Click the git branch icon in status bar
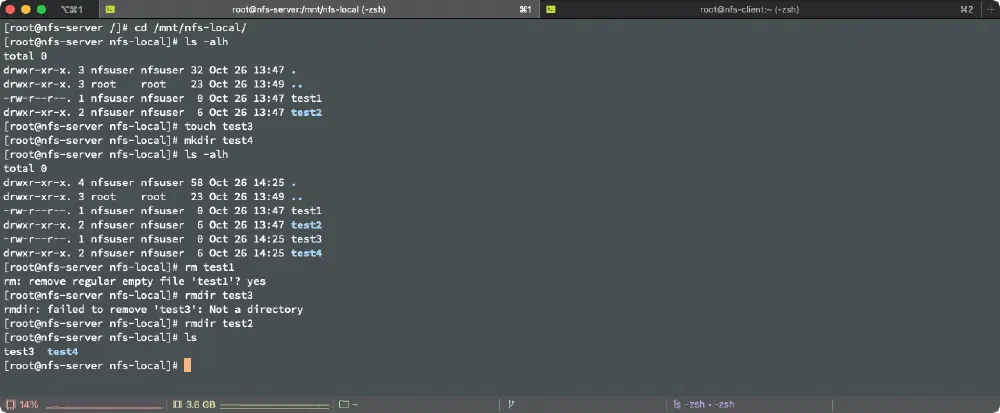The height and width of the screenshot is (413, 1000). point(511,404)
